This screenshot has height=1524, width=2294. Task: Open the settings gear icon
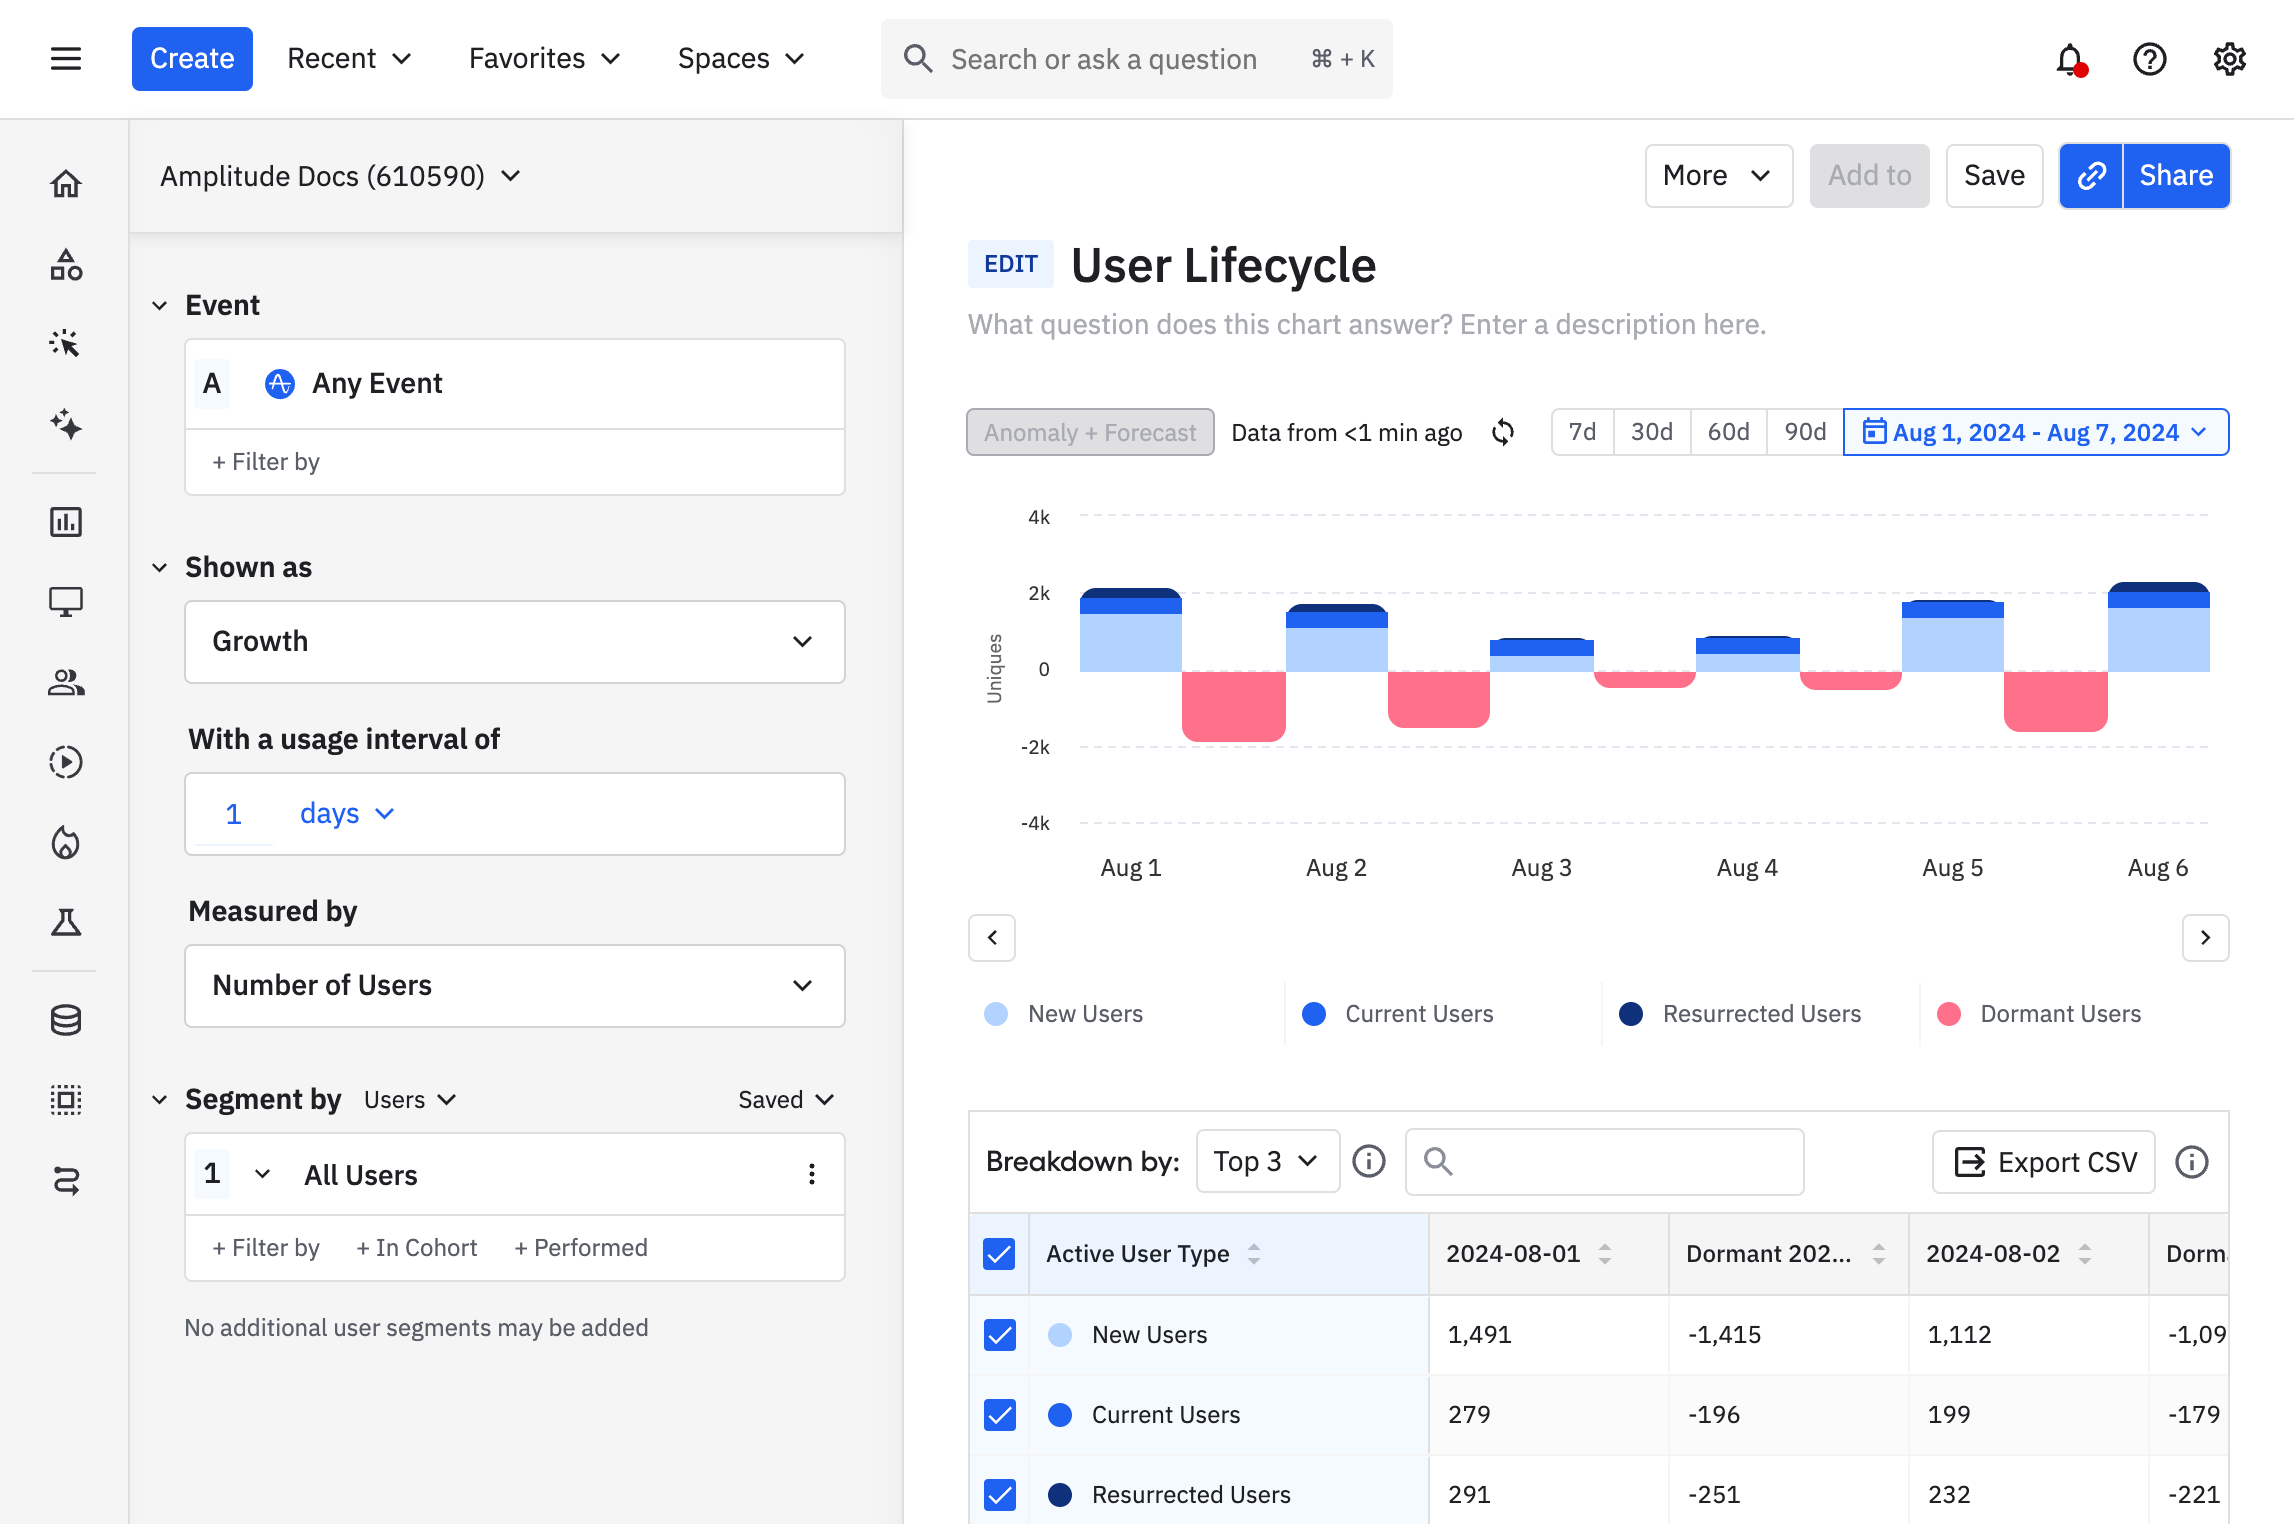click(2229, 60)
